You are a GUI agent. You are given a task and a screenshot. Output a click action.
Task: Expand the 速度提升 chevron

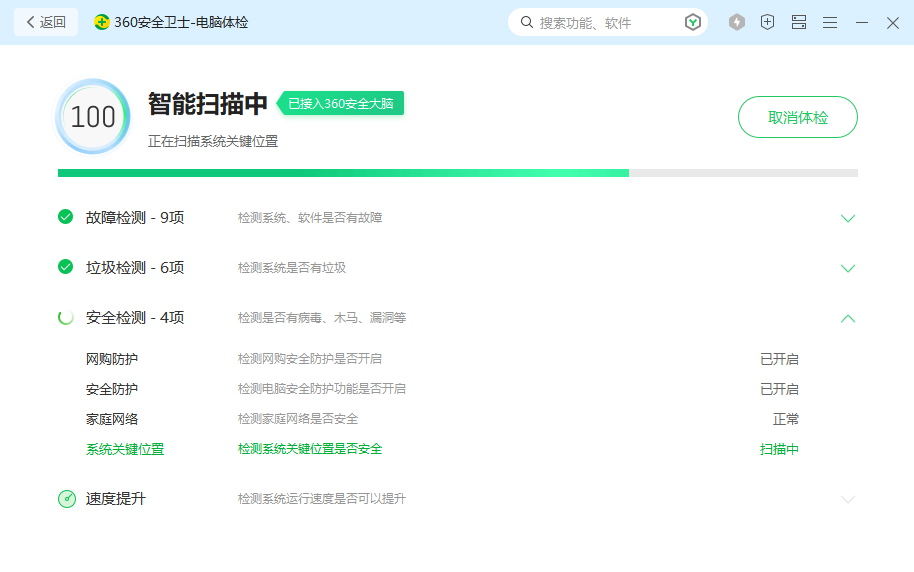click(848, 499)
